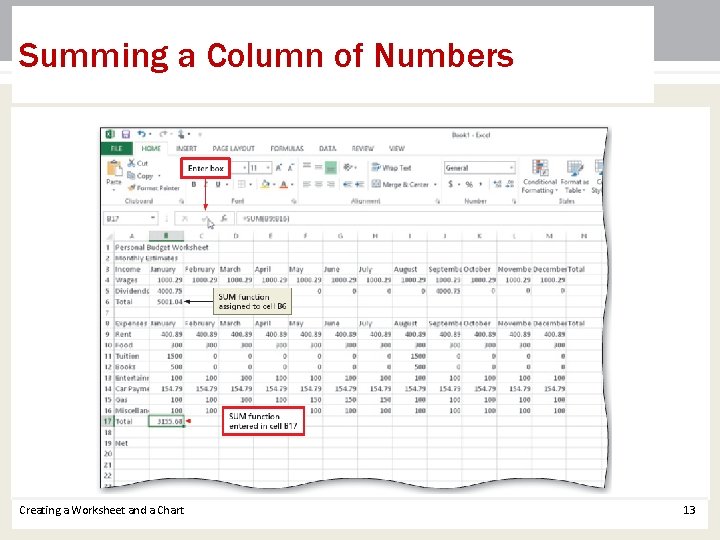Open the Number group dialog launcher
Viewport: 720px width, 540px height.
click(x=513, y=201)
